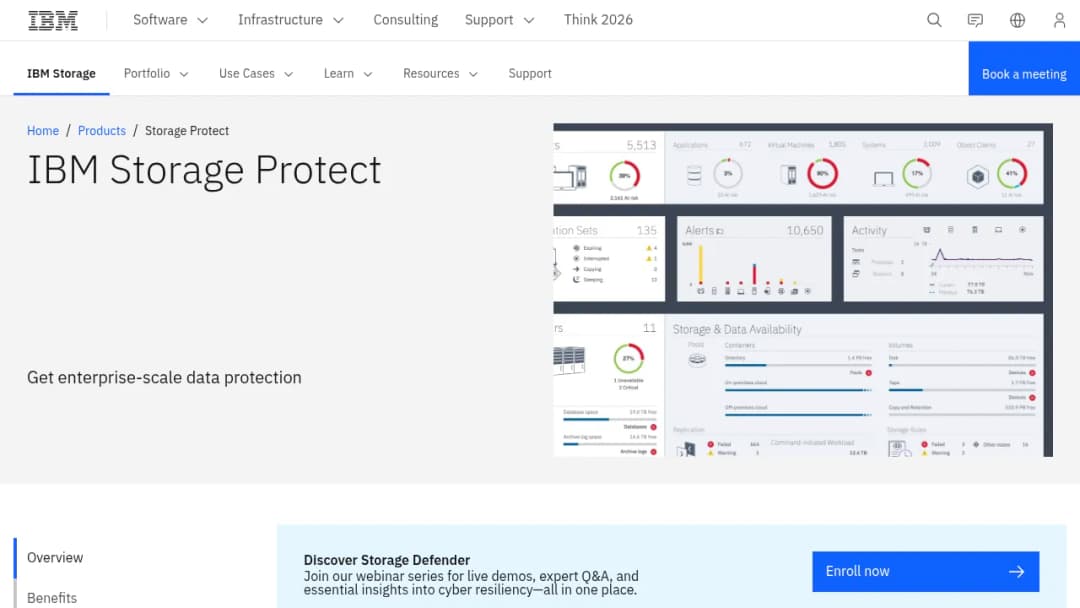Click 'Get enterprise-scale data protection' text

pyautogui.click(x=164, y=377)
